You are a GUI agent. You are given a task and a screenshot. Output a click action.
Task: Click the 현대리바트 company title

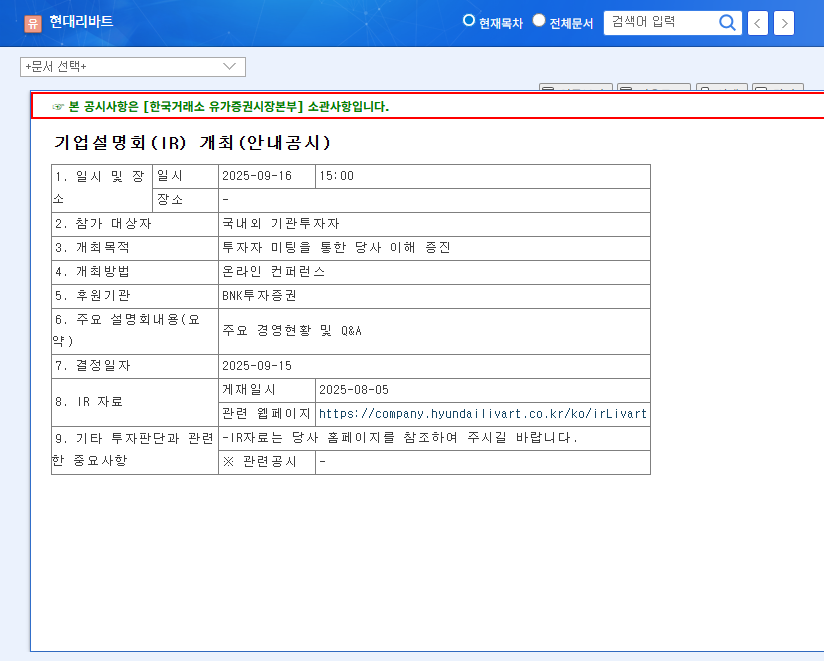point(81,22)
